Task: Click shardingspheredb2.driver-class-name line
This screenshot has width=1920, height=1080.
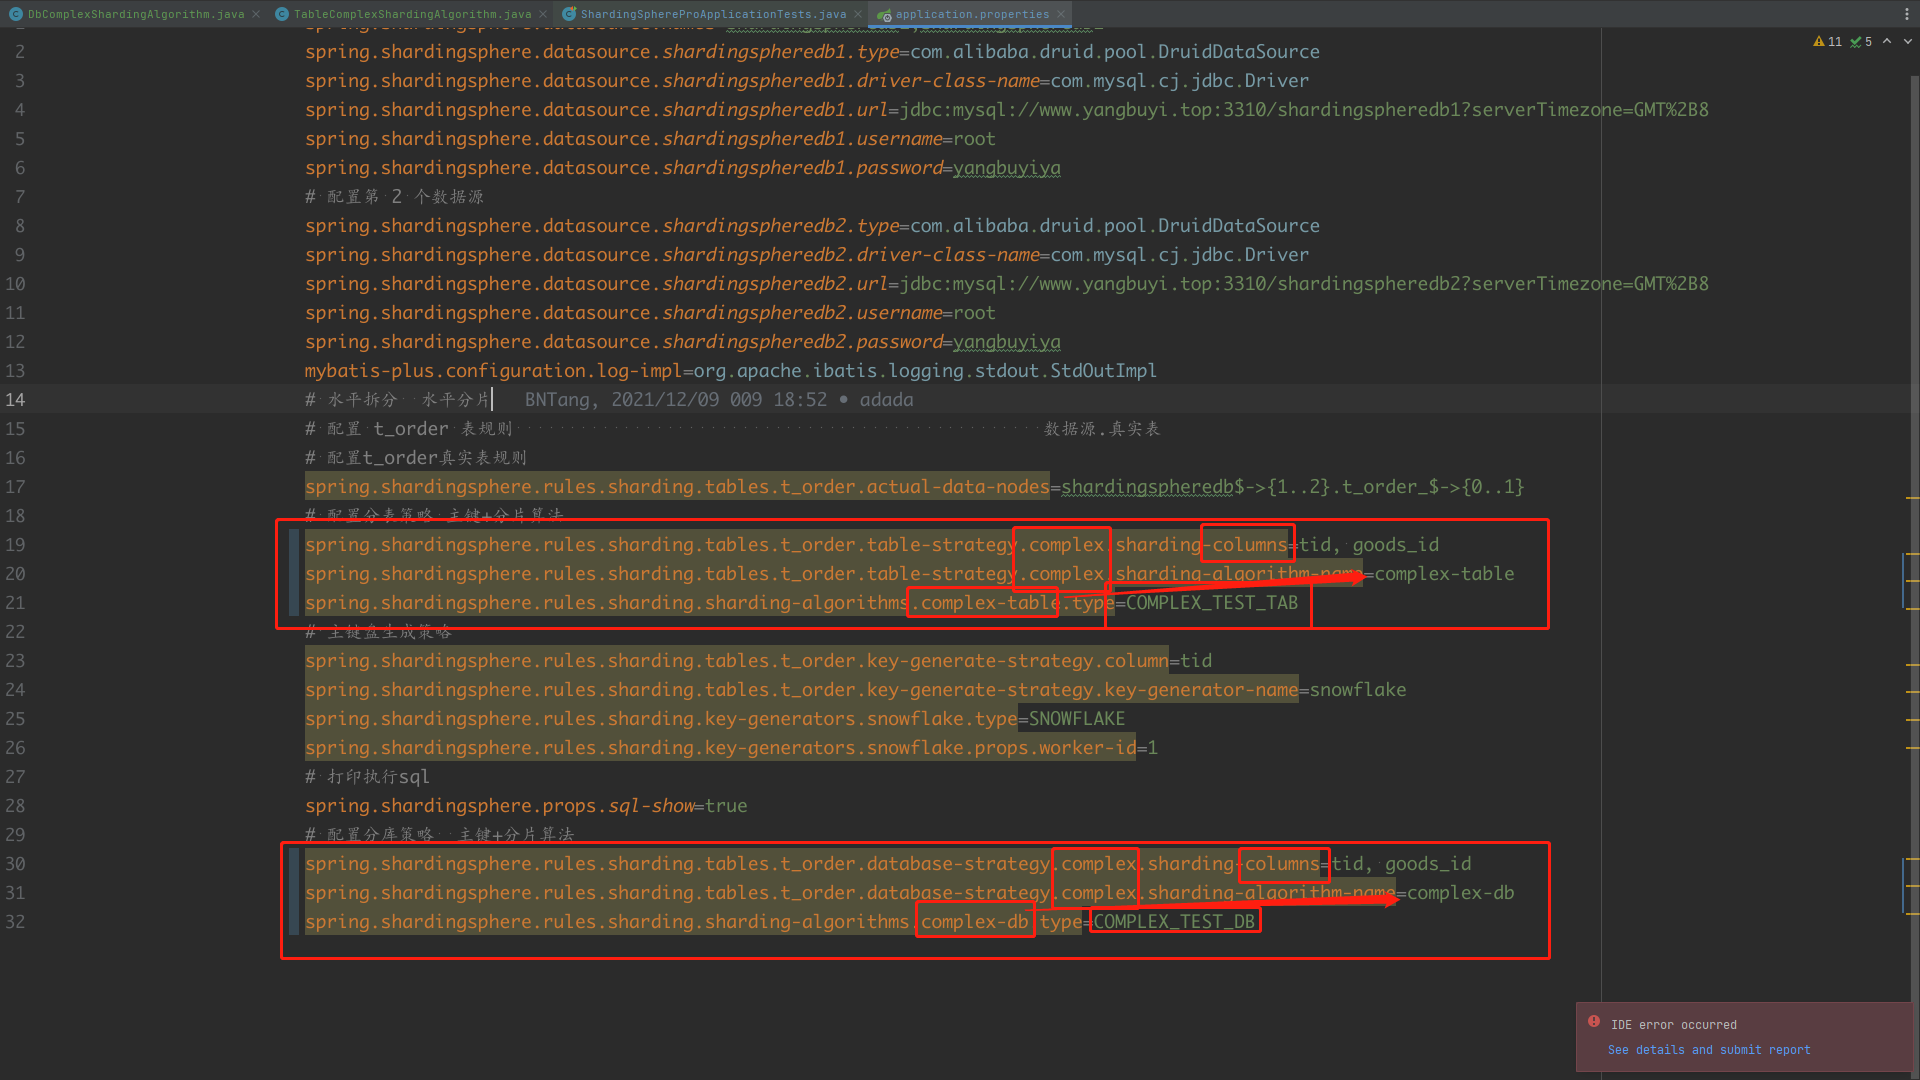Action: (x=807, y=255)
